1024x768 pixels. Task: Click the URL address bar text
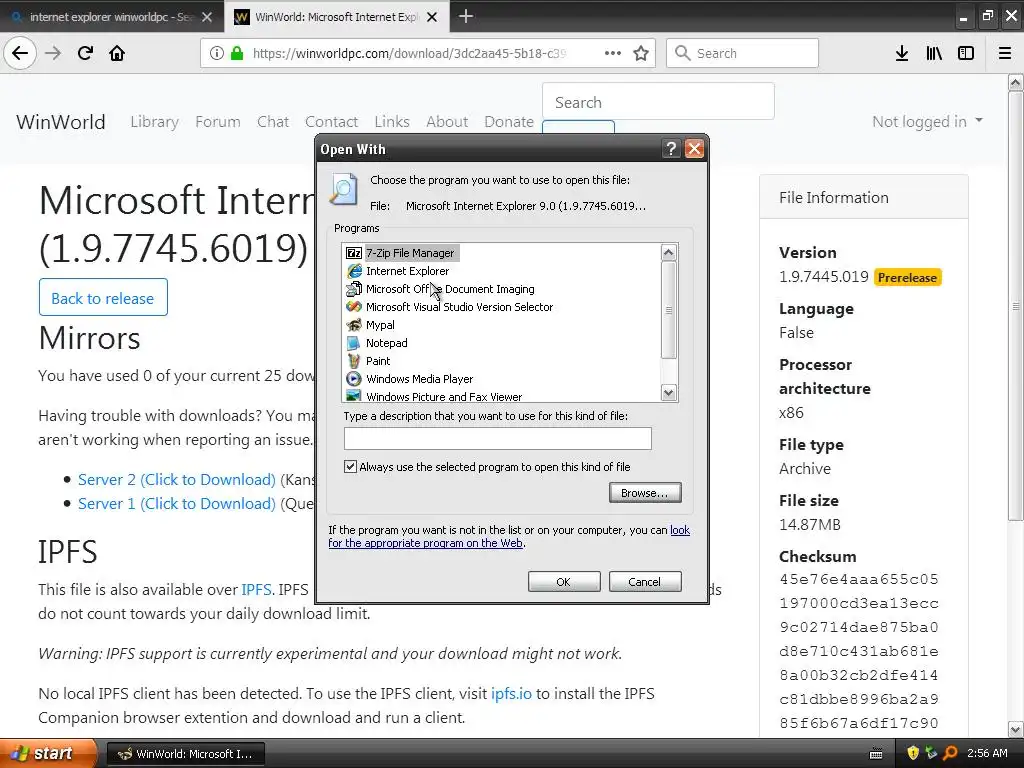pyautogui.click(x=409, y=53)
